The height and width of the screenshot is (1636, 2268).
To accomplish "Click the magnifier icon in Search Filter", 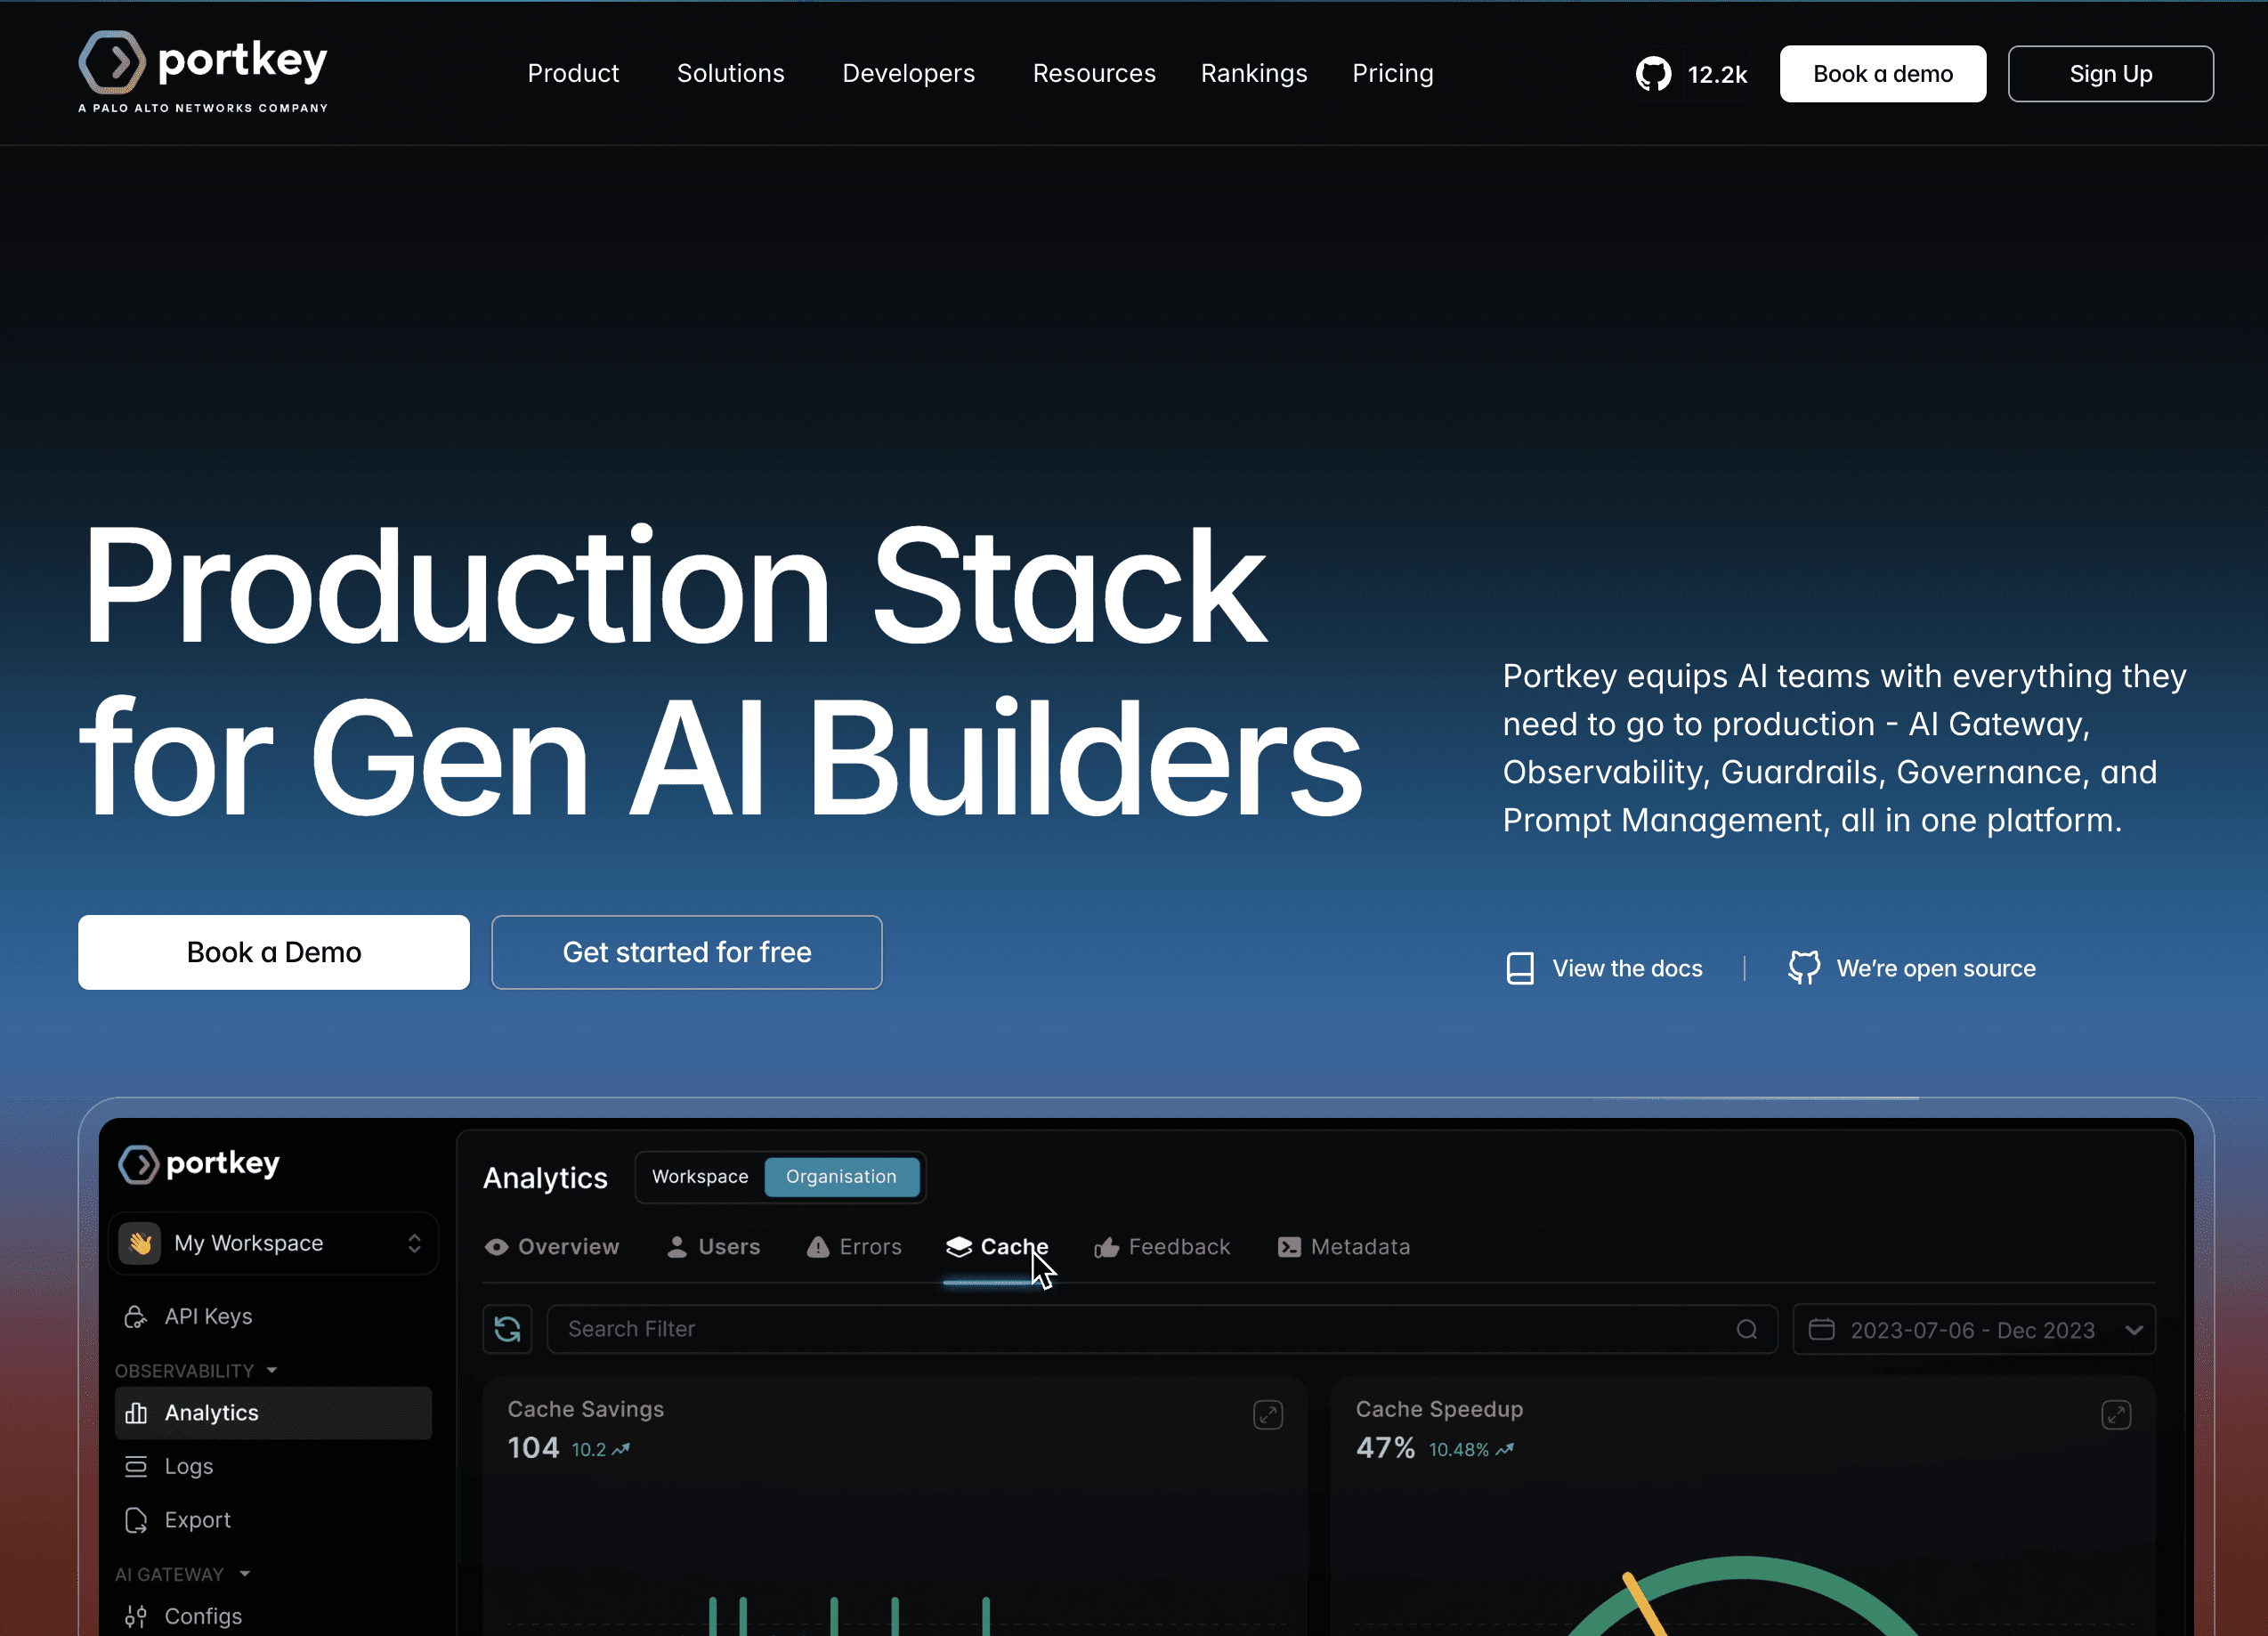I will [x=1746, y=1329].
